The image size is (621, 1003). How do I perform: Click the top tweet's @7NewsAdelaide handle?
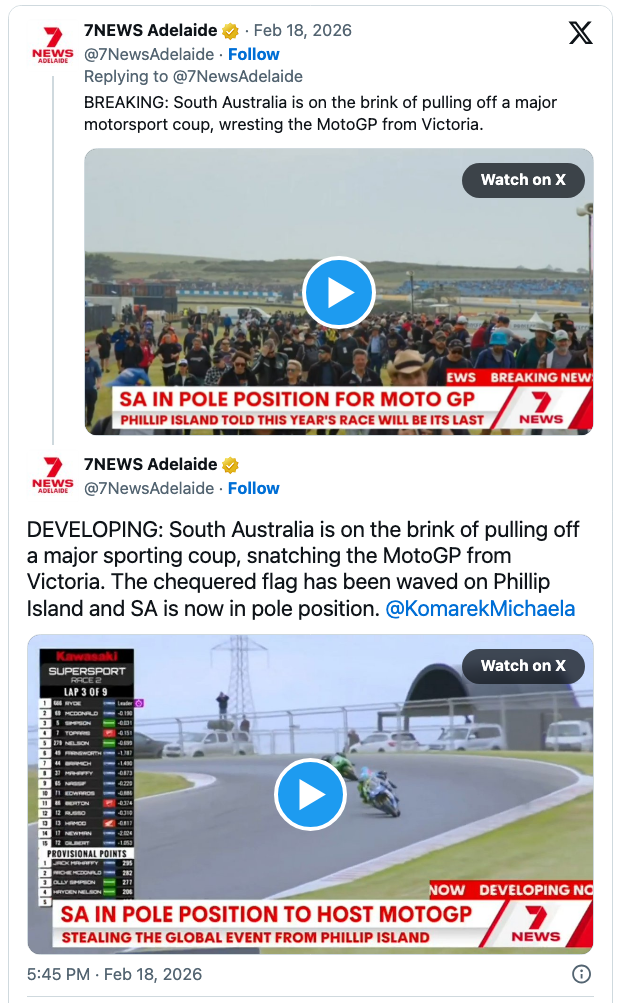pyautogui.click(x=149, y=54)
